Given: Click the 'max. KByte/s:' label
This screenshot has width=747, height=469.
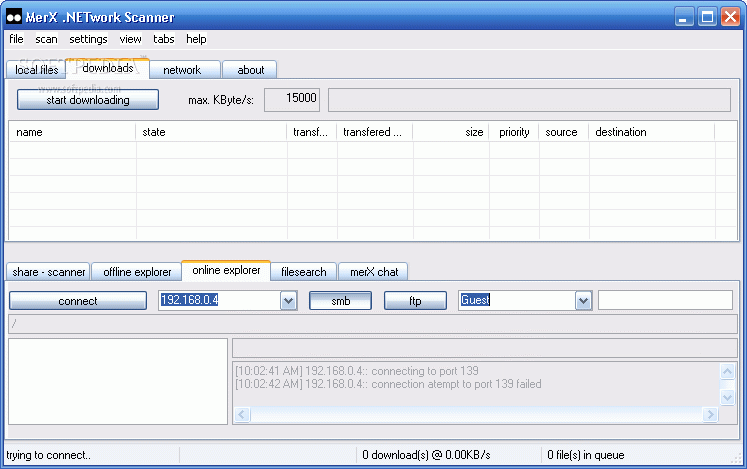Looking at the screenshot, I should click(x=221, y=101).
